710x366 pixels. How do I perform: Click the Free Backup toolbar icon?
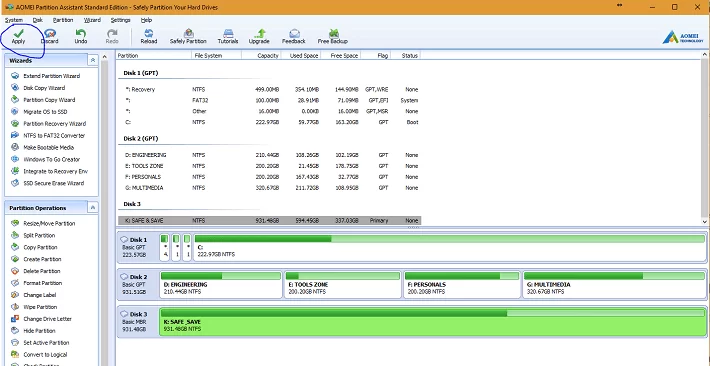(x=333, y=36)
